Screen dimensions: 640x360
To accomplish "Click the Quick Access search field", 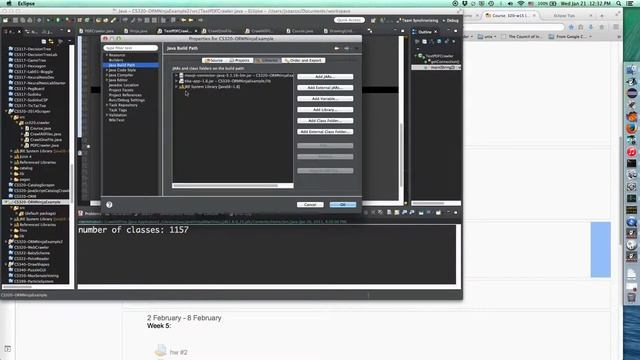I will pos(349,20).
